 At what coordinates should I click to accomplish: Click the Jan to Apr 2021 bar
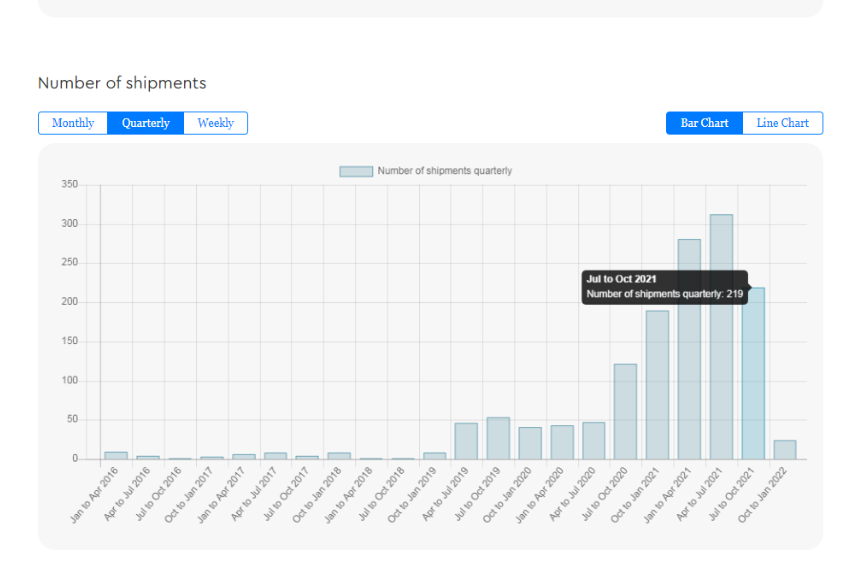[689, 370]
